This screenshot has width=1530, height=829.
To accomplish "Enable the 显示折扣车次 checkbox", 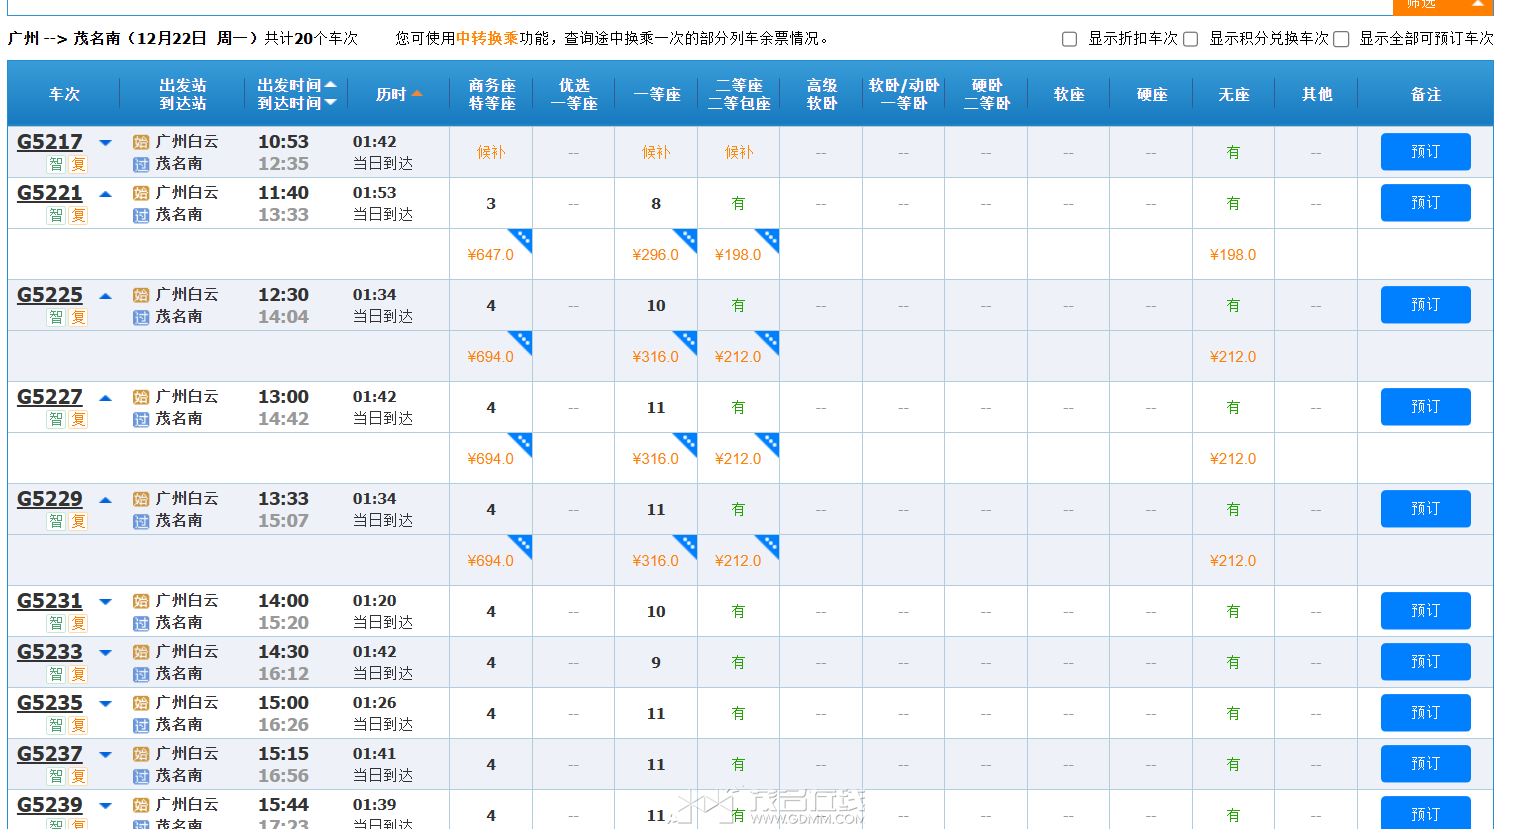I will tap(1069, 39).
